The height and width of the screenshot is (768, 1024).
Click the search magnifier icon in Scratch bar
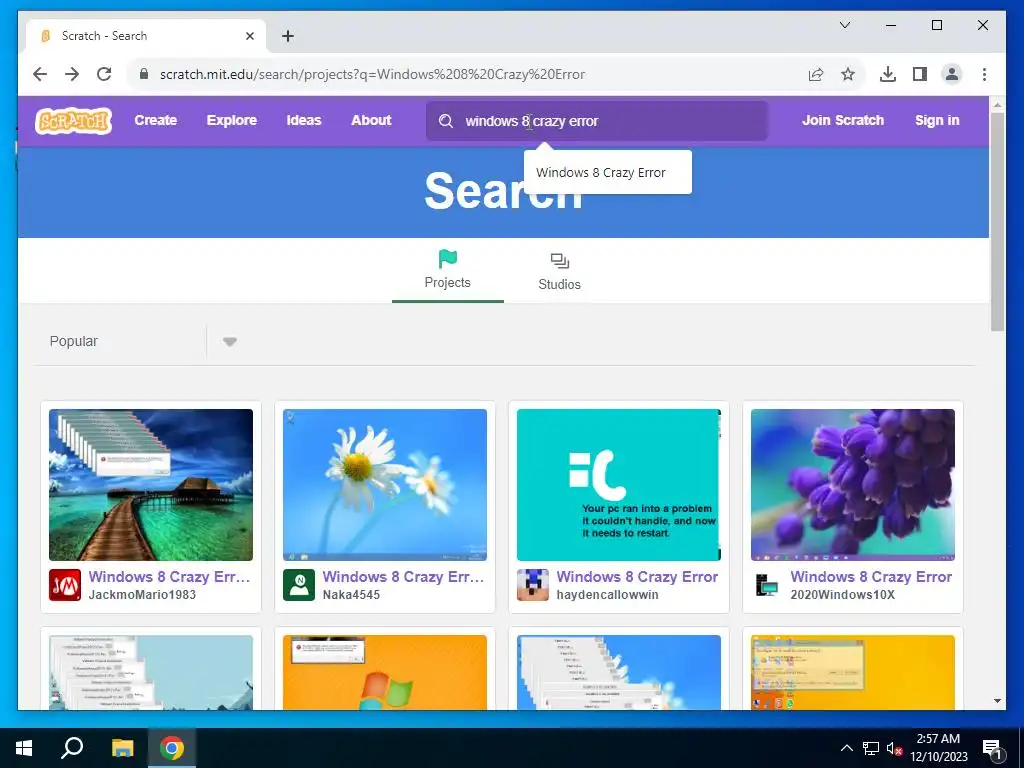coord(446,121)
